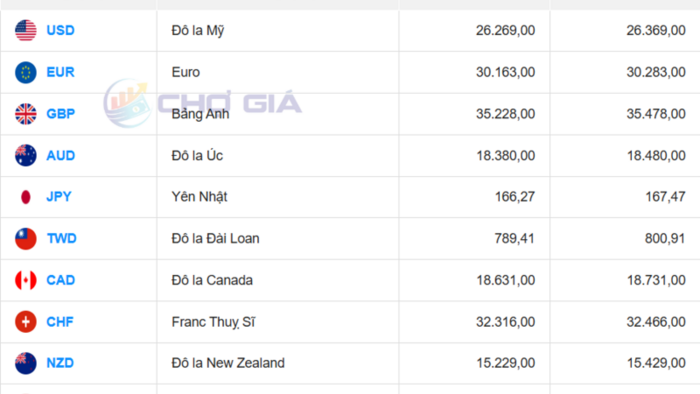Image resolution: width=700 pixels, height=394 pixels.
Task: Click the Swiss flag icon for CHF
Action: (25, 322)
